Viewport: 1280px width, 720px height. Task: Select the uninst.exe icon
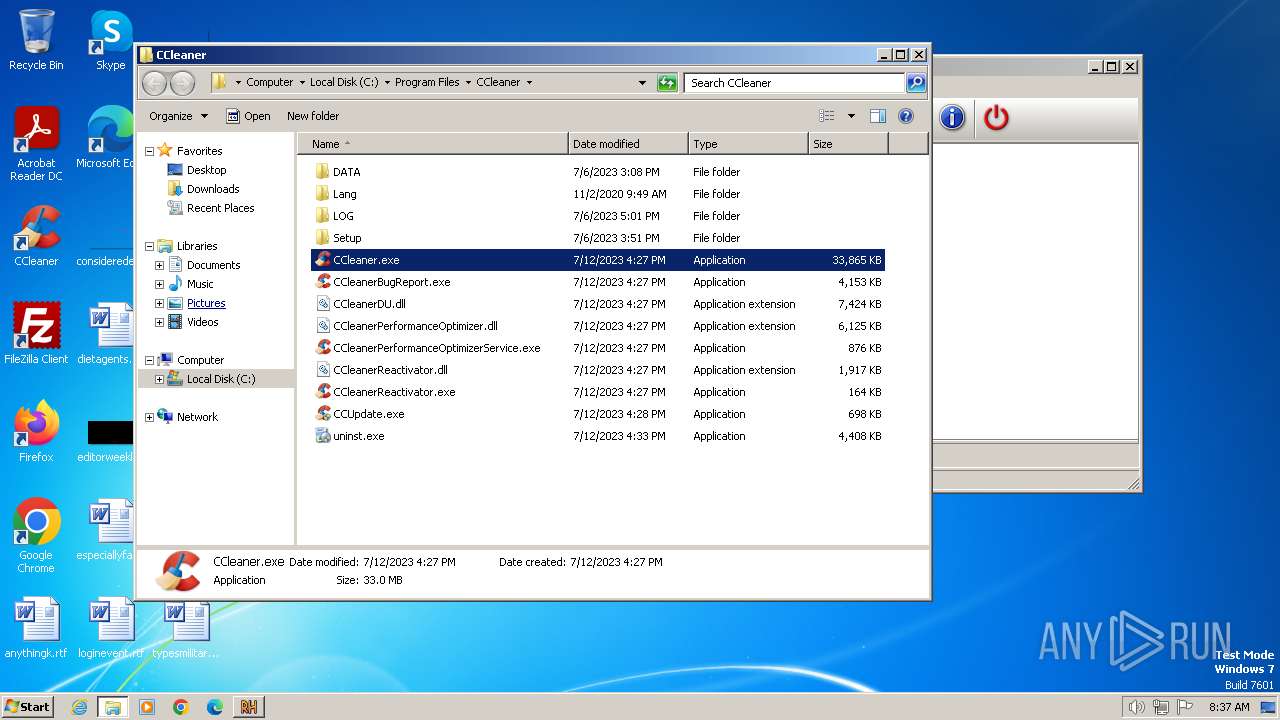(x=322, y=436)
